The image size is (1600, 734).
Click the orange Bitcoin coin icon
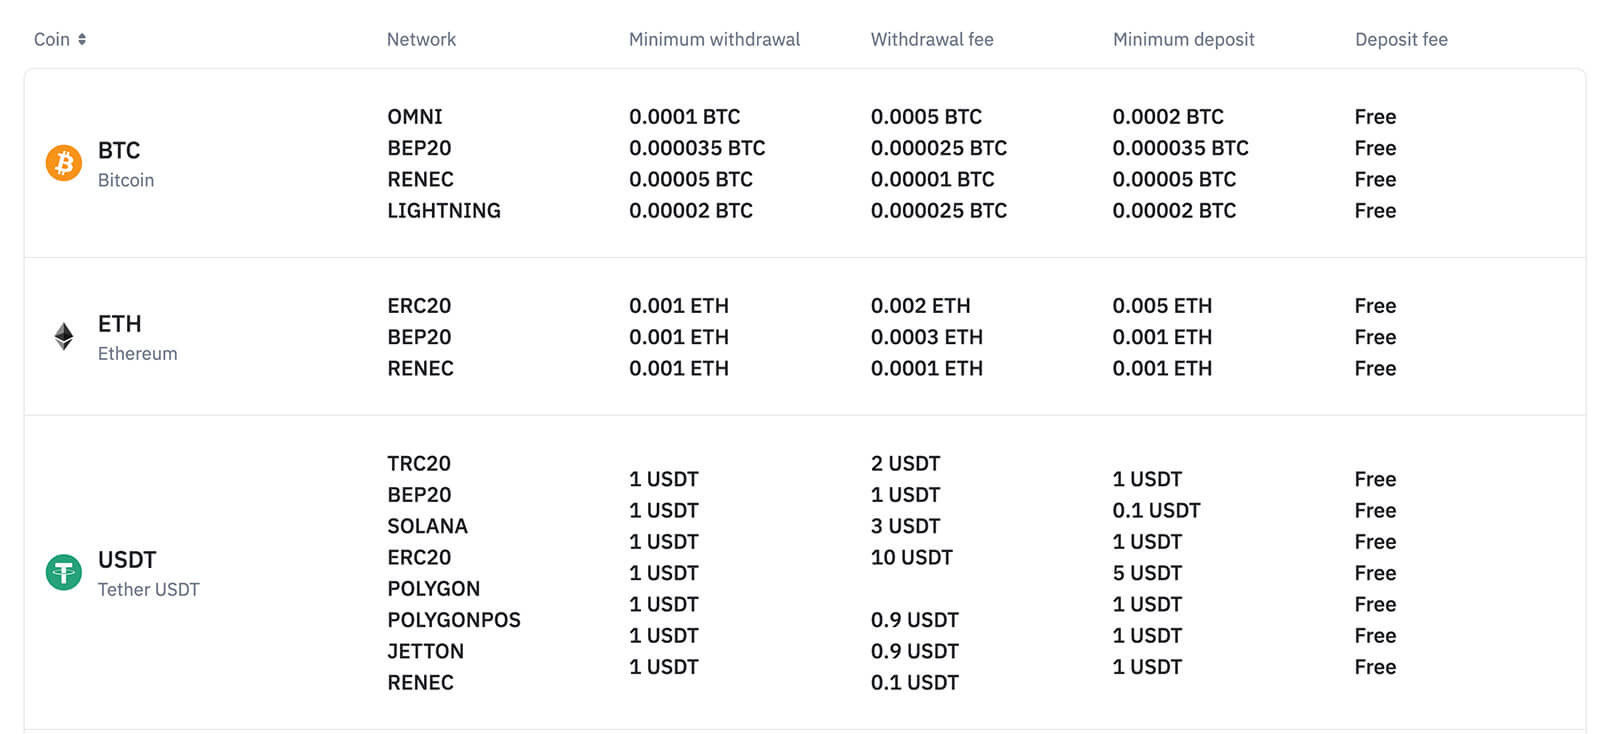click(x=63, y=163)
